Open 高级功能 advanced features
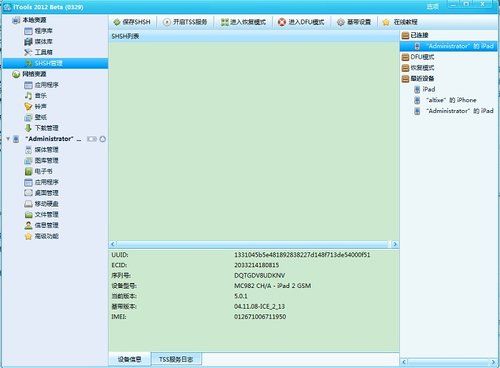The image size is (500, 368). coord(41,236)
